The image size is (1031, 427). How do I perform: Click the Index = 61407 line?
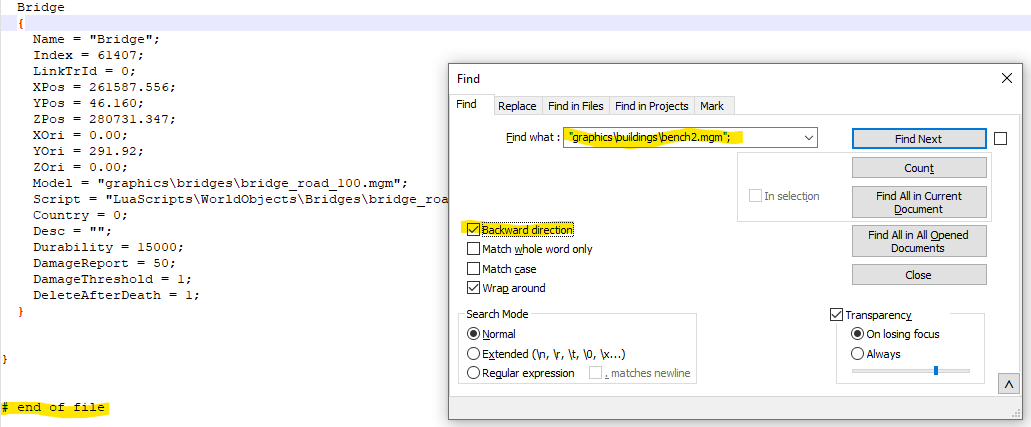click(x=88, y=55)
